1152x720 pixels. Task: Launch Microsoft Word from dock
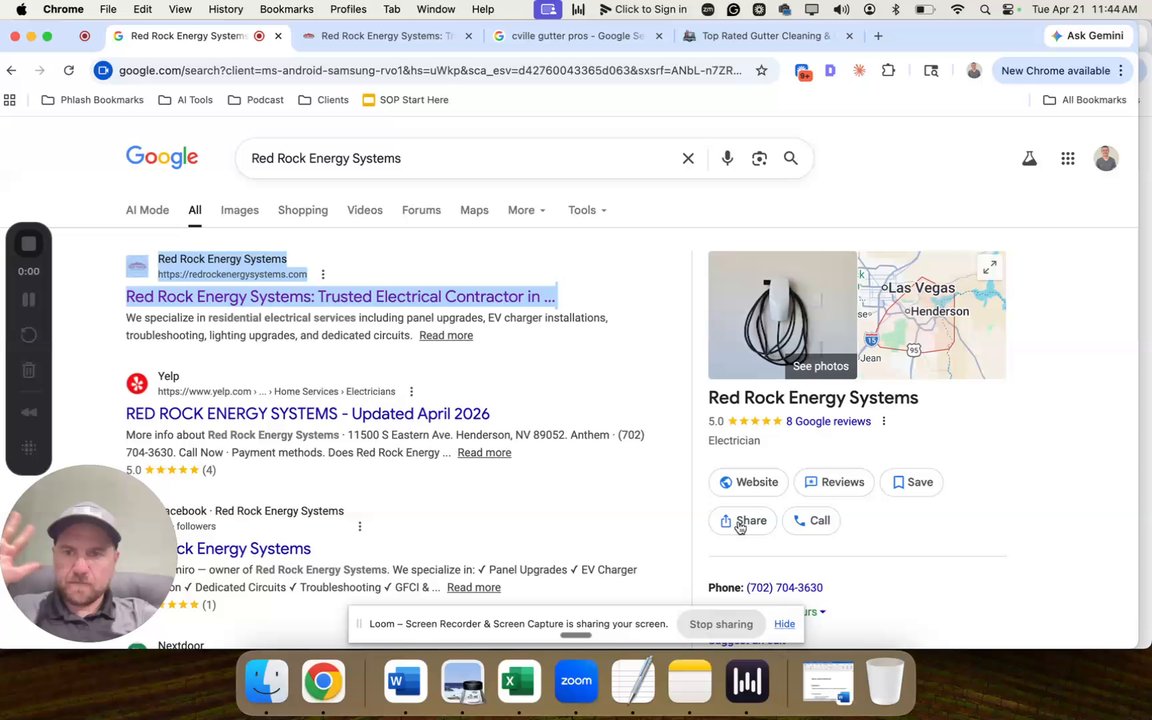pos(406,681)
